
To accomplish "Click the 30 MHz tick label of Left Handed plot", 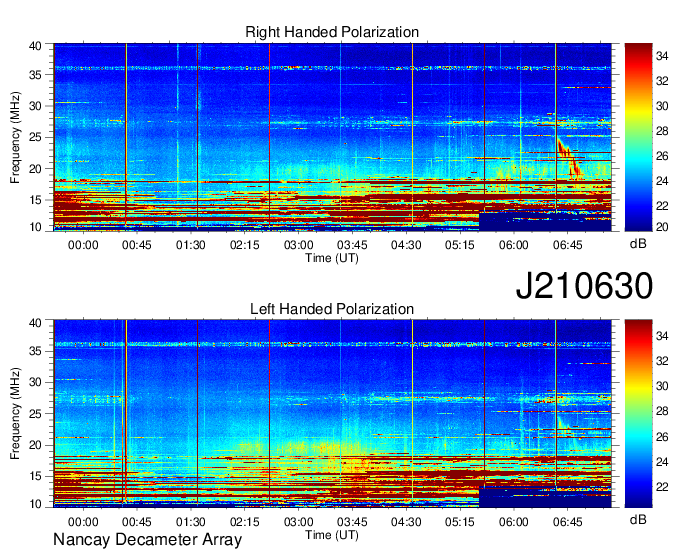I will point(35,382).
